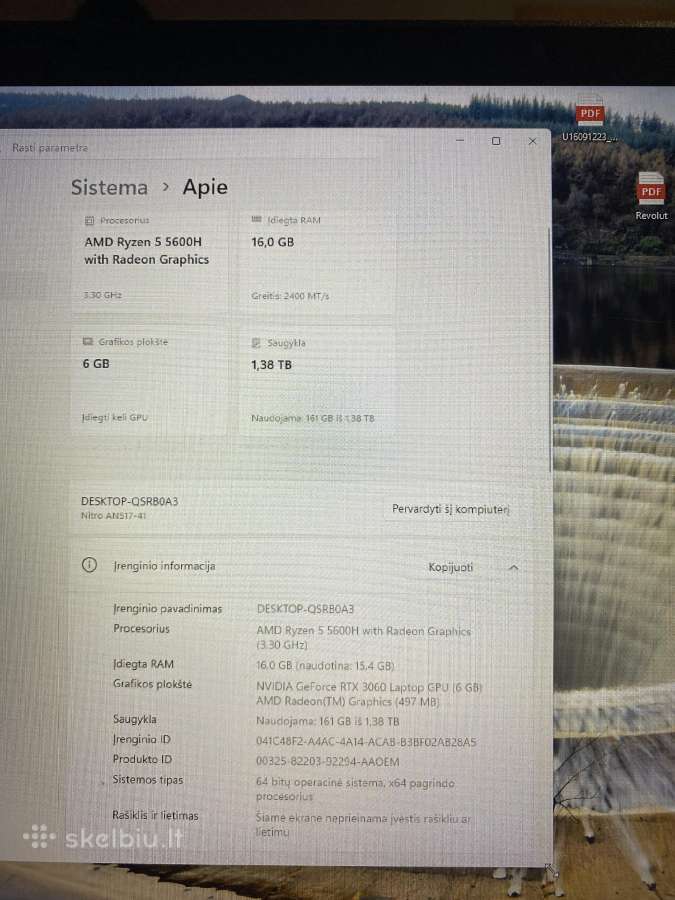Open the Revolut PDF desktop file

pos(651,196)
